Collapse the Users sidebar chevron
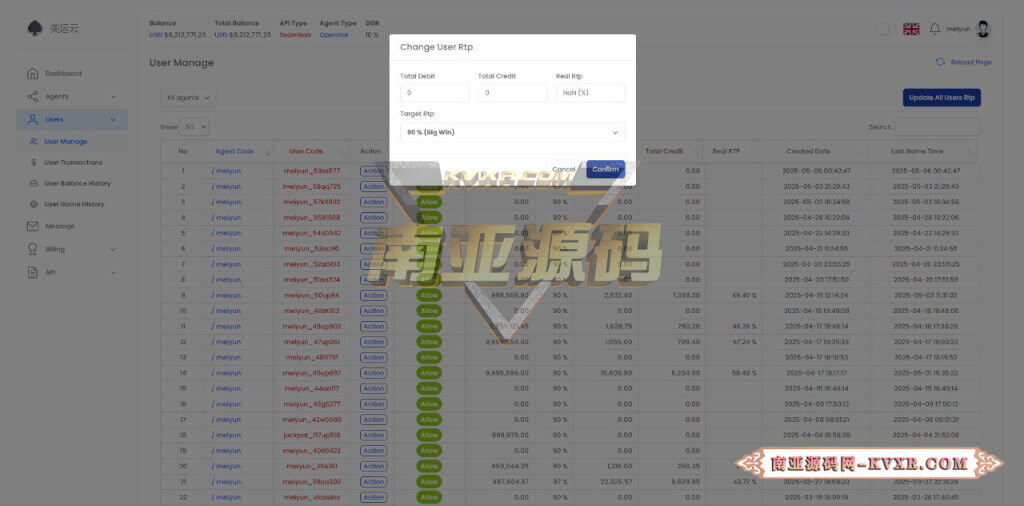The width and height of the screenshot is (1024, 506). click(x=113, y=119)
